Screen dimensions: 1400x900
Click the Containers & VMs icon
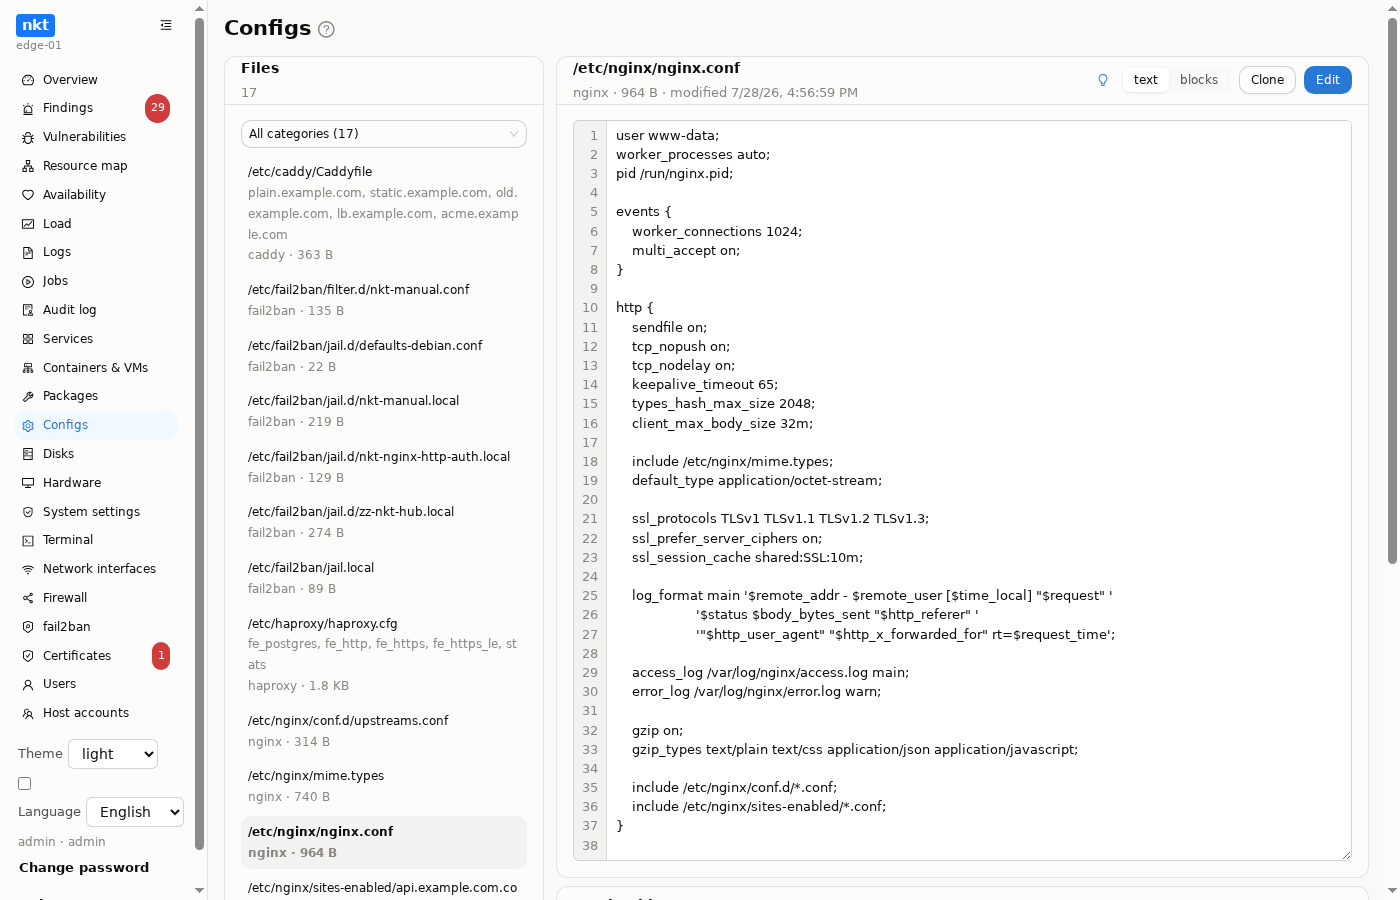click(x=28, y=368)
